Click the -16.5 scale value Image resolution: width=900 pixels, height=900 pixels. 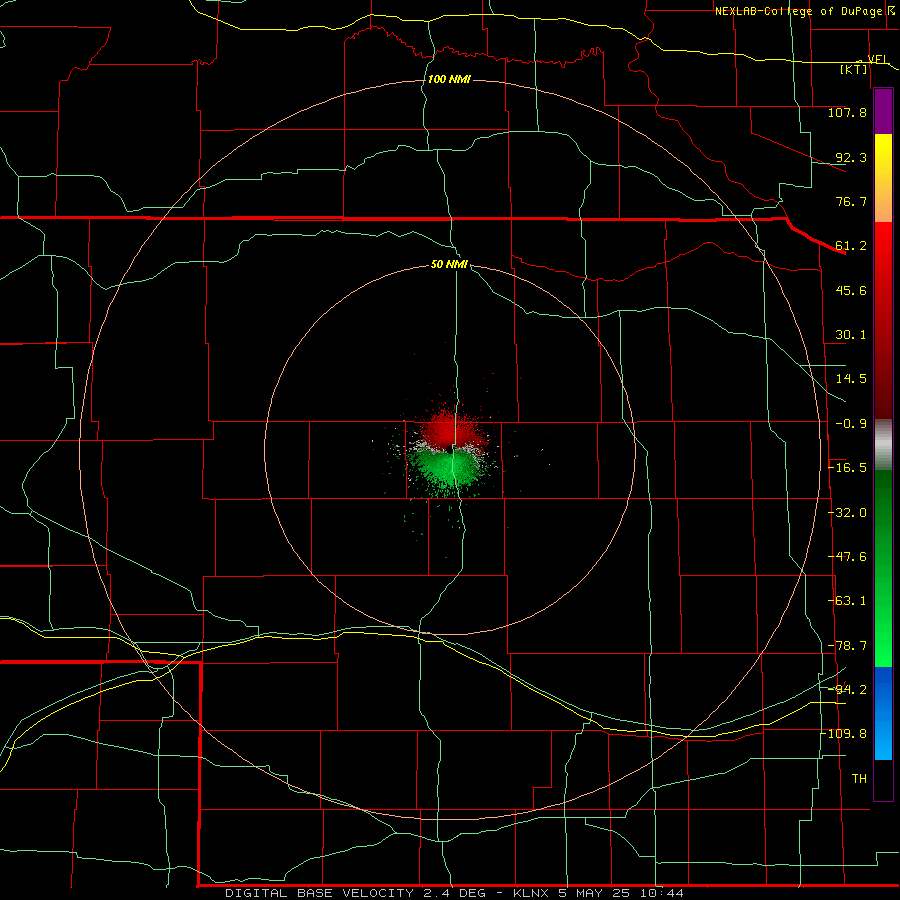click(847, 468)
